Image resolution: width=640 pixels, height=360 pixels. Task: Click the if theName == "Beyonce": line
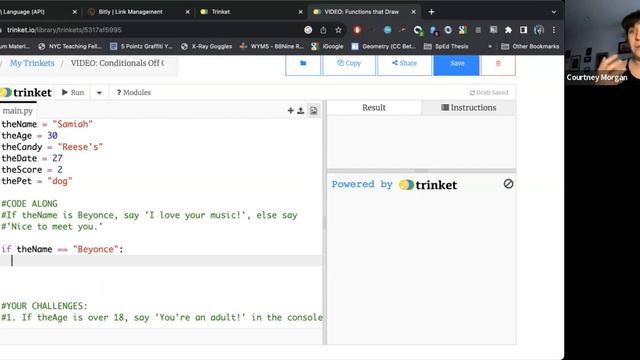[62, 249]
